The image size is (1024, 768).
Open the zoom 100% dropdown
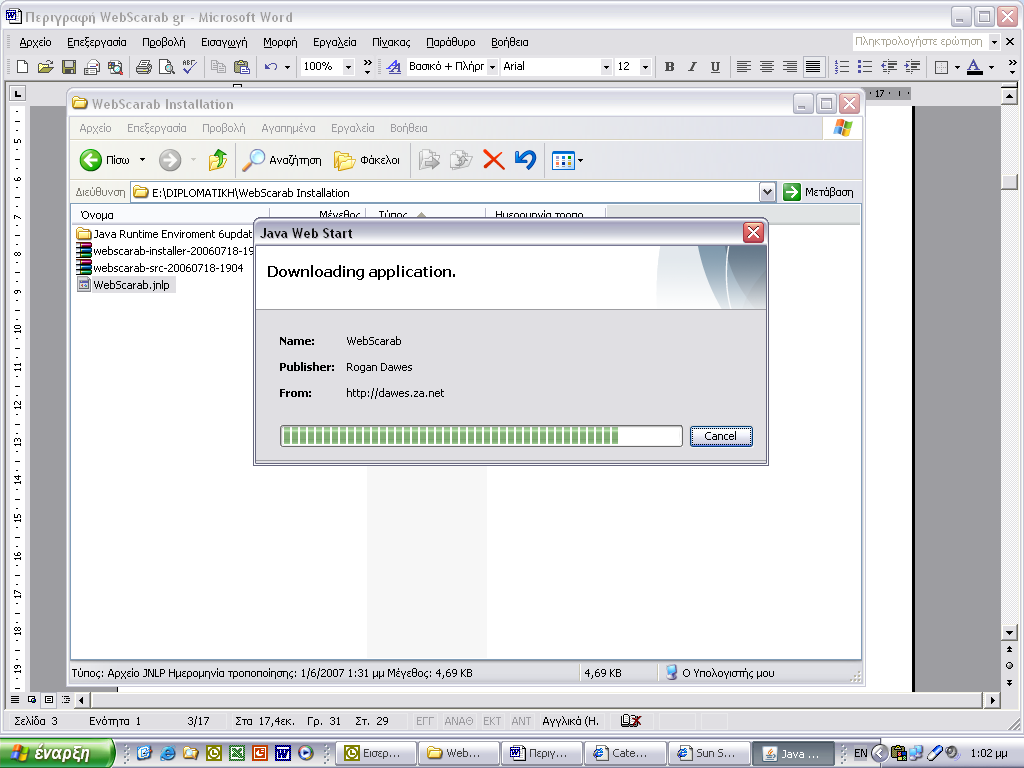(348, 67)
